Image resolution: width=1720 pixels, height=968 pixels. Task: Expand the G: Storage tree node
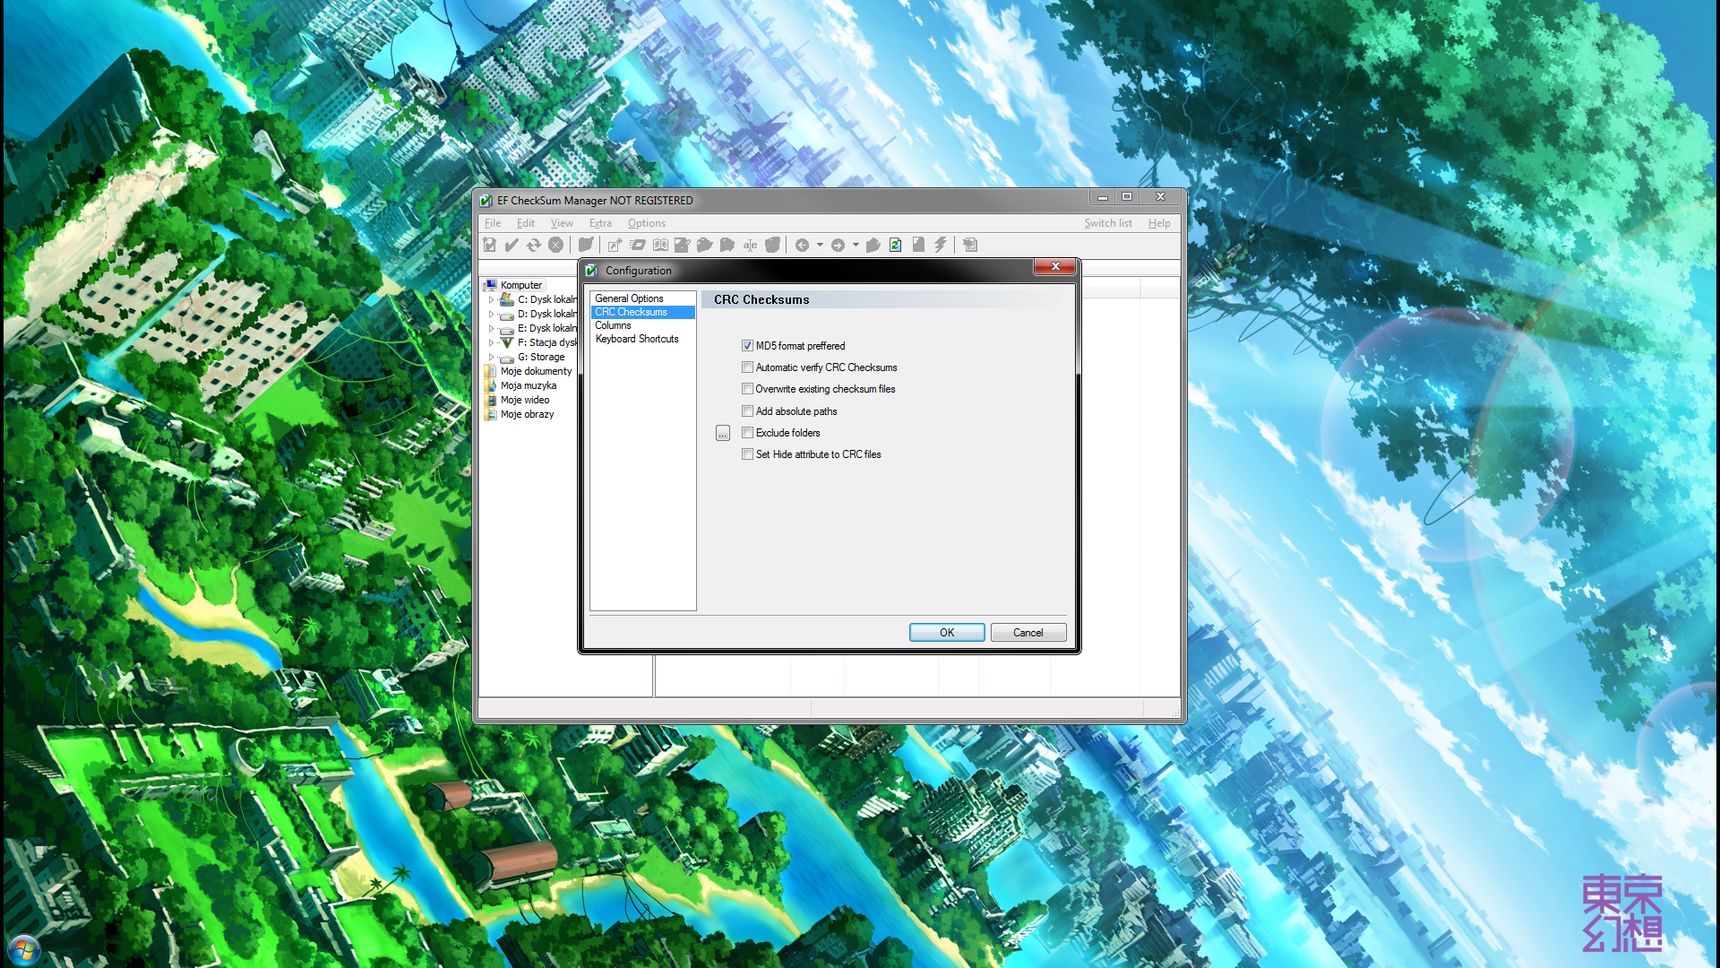point(491,357)
